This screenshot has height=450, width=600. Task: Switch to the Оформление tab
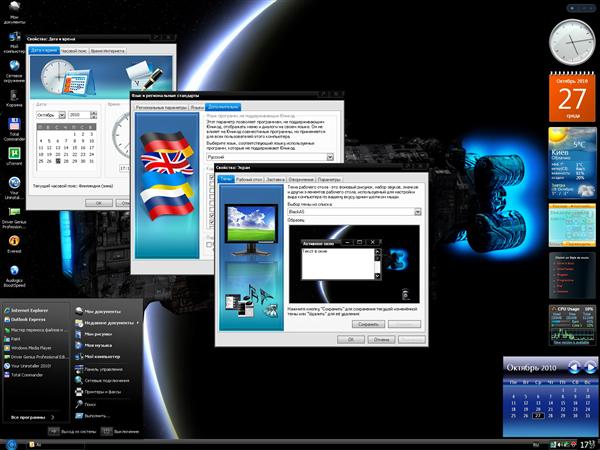(x=301, y=179)
